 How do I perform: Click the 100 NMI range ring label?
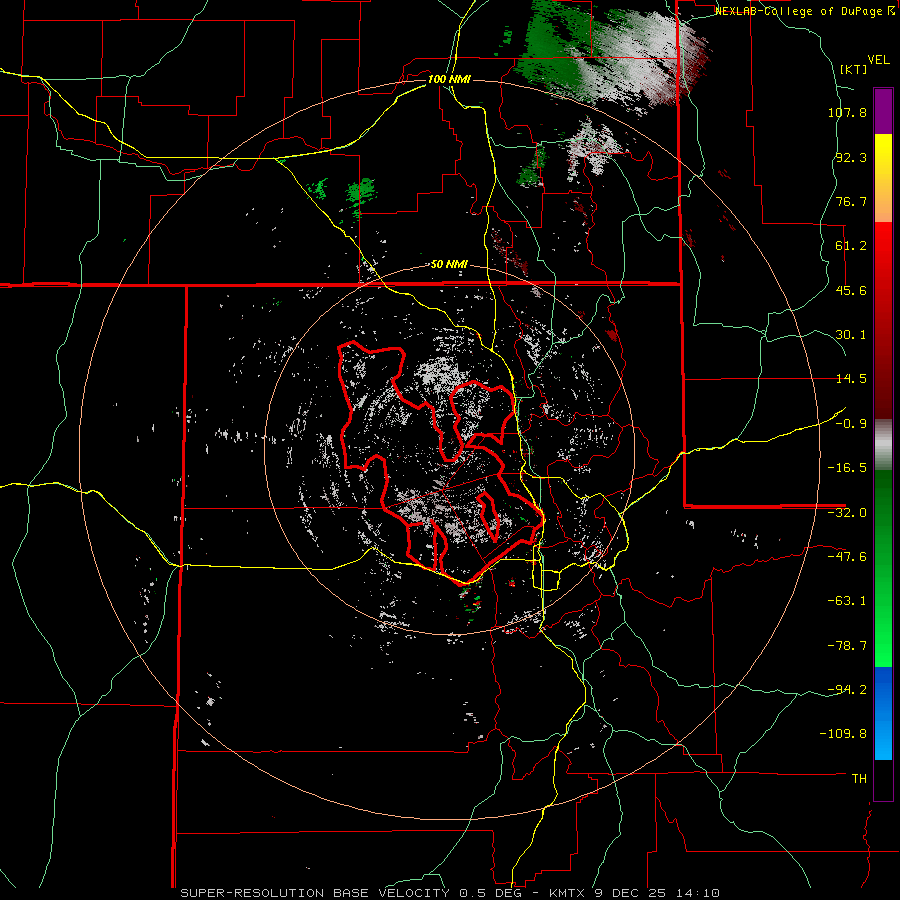click(x=449, y=79)
